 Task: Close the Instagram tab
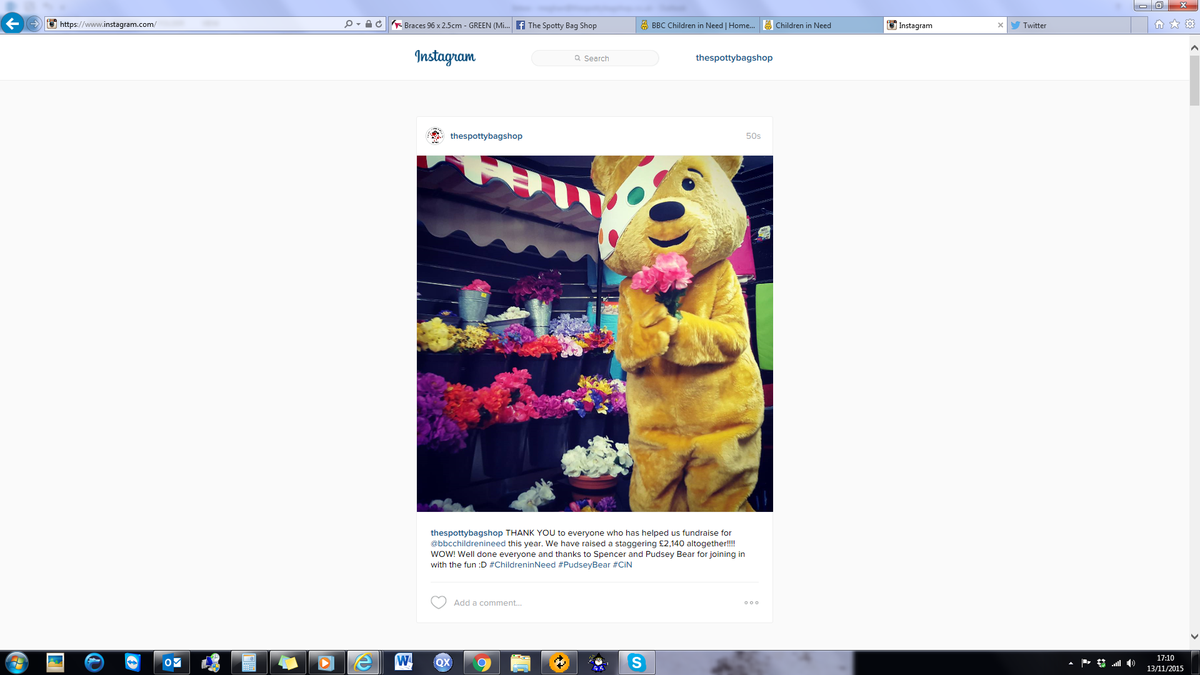tap(1001, 25)
